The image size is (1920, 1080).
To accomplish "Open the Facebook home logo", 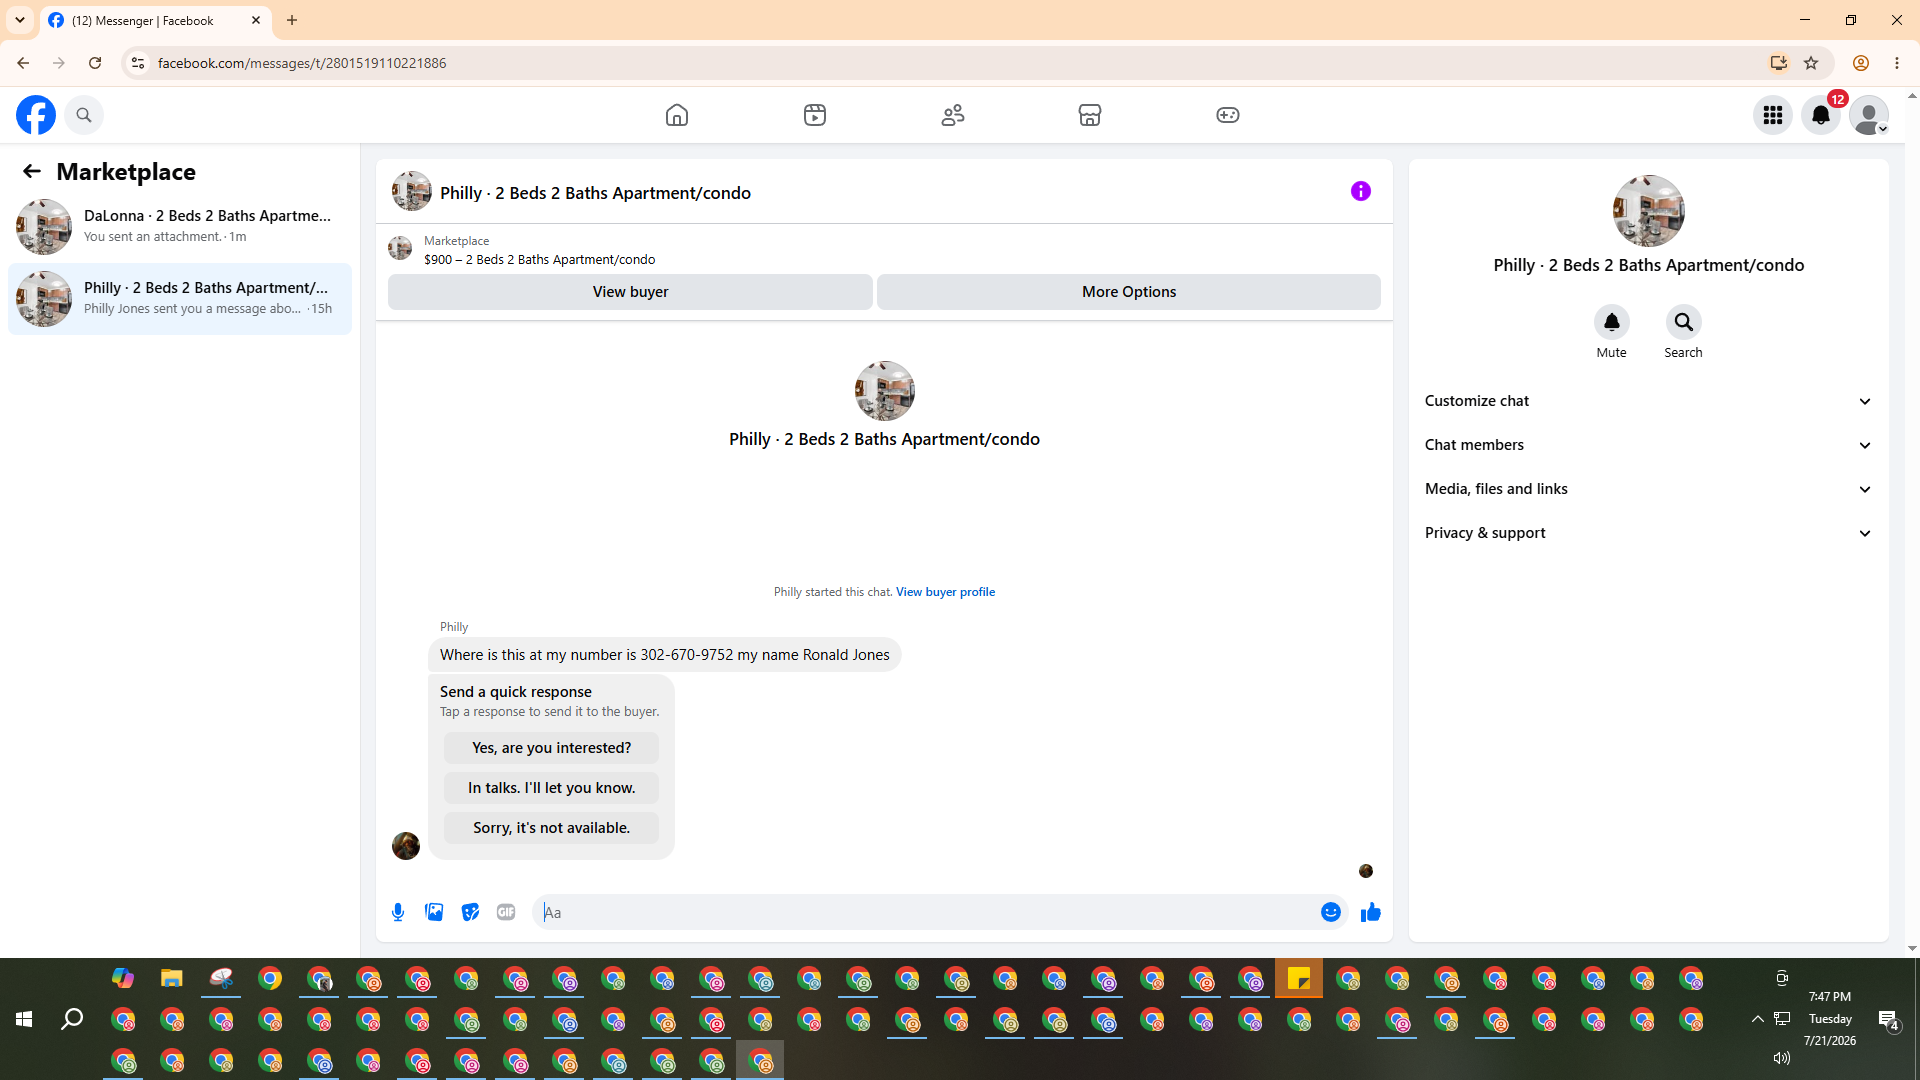I will point(36,115).
